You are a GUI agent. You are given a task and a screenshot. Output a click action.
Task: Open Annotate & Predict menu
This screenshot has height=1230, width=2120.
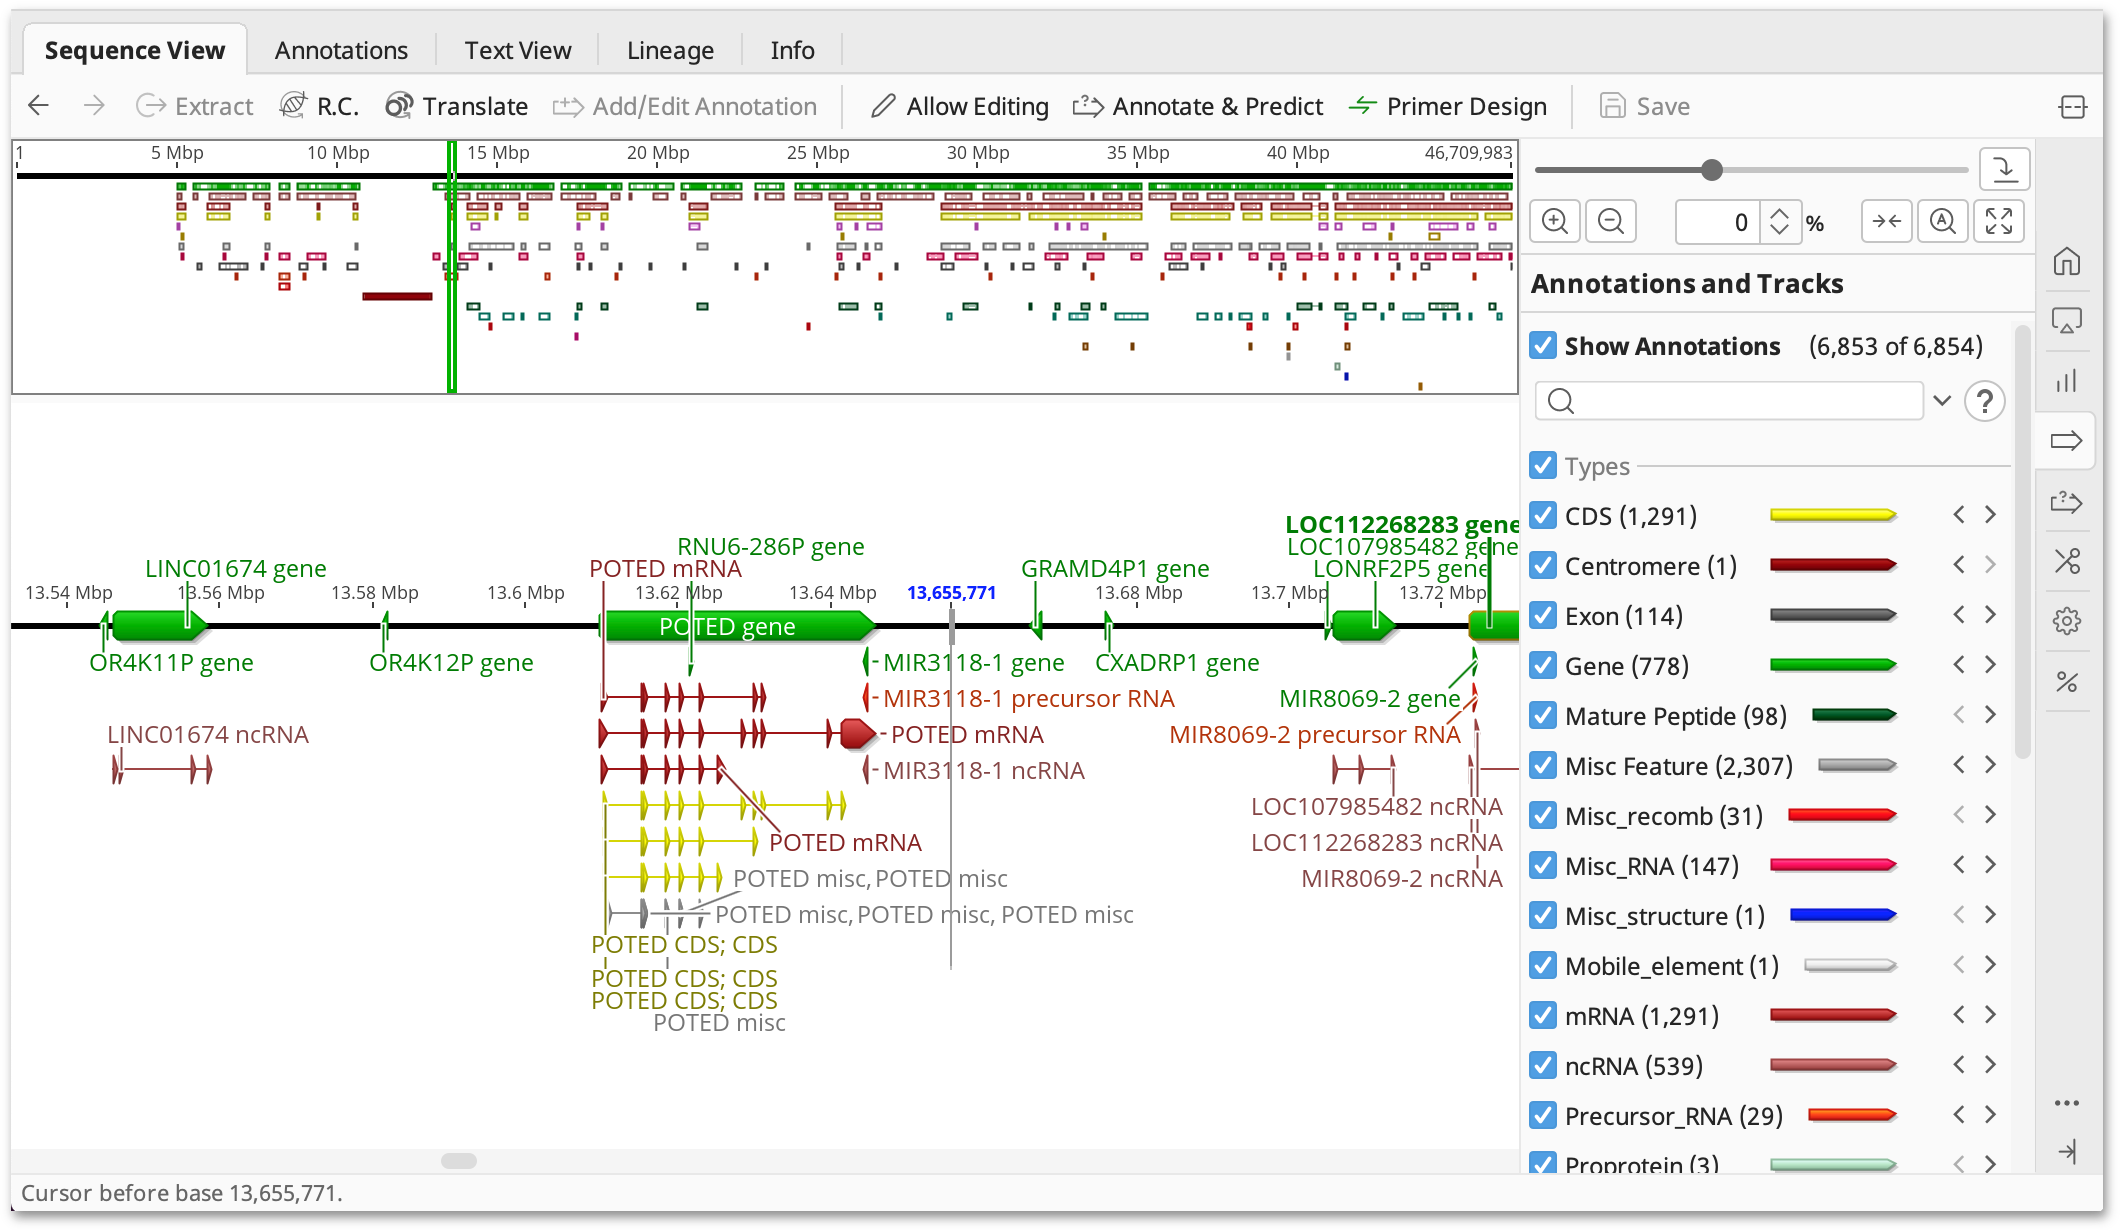1198,106
